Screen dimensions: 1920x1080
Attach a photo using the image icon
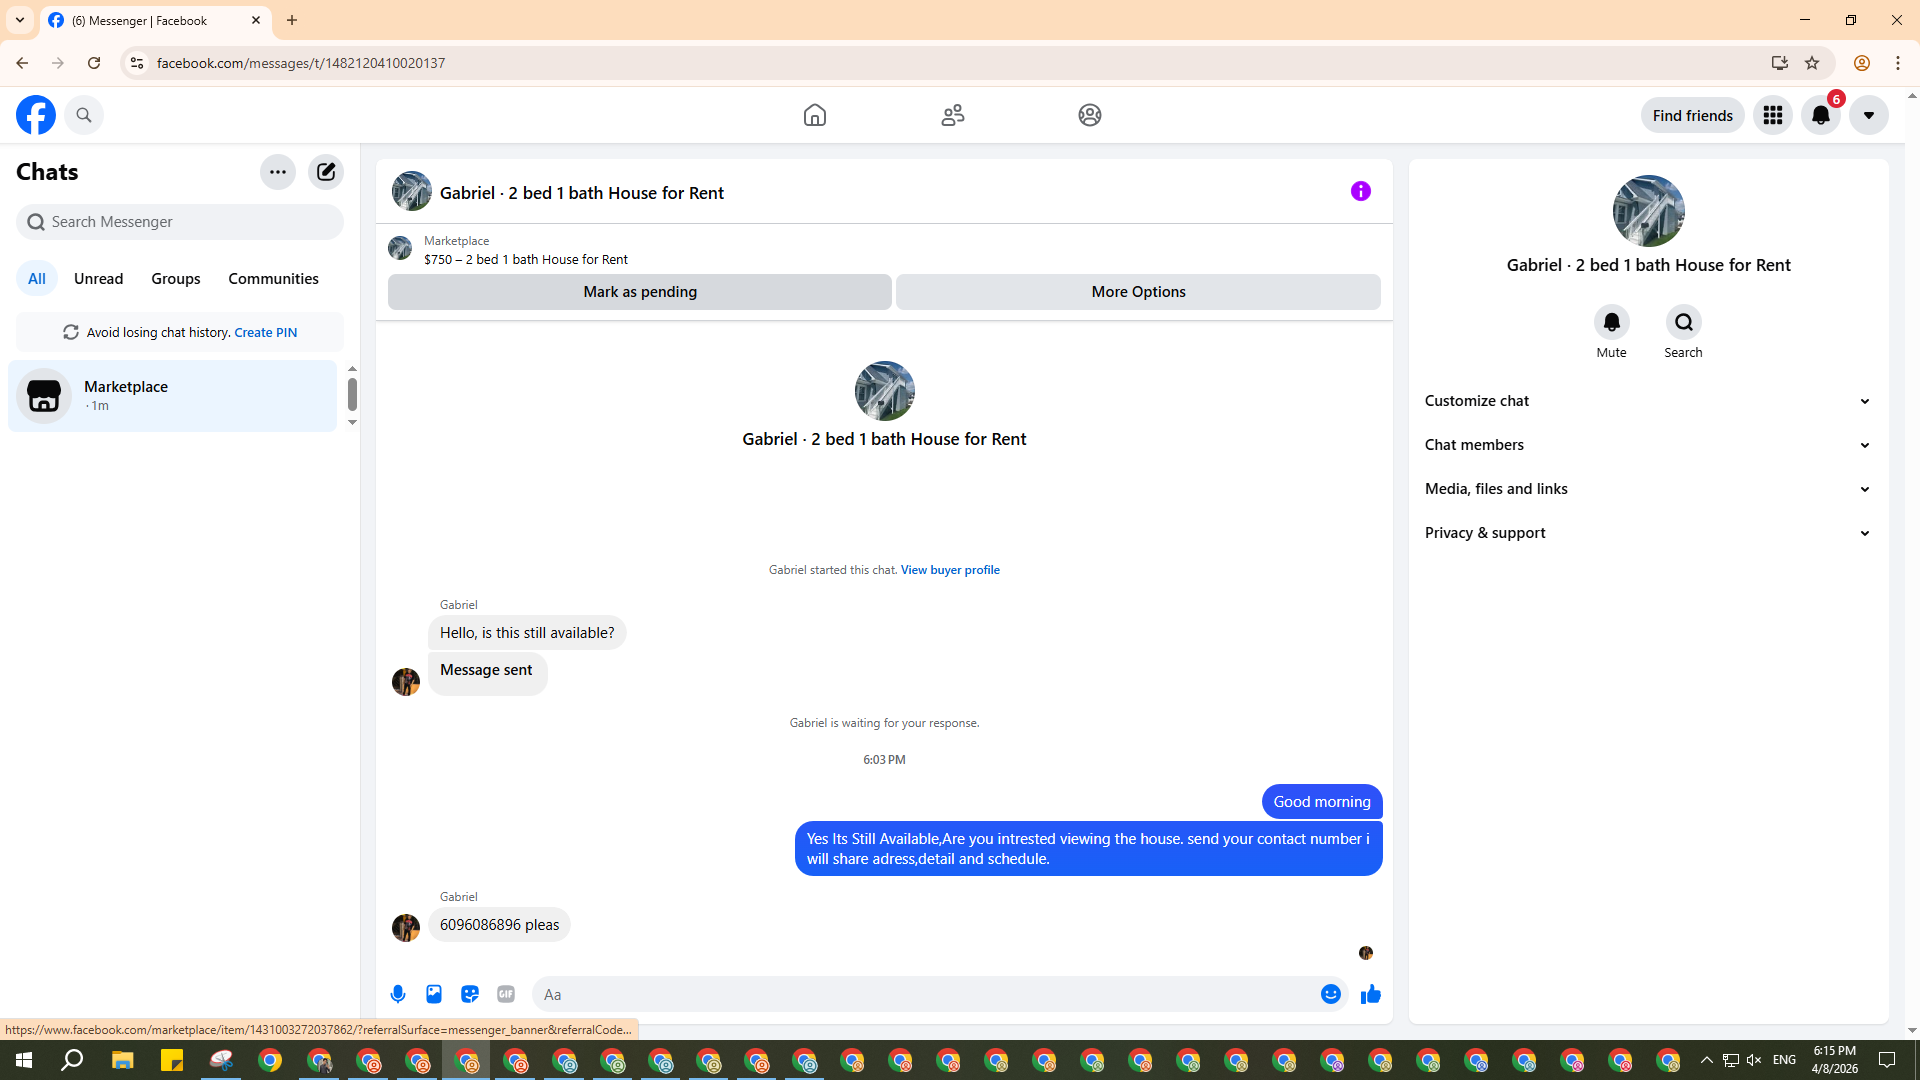[x=434, y=994]
